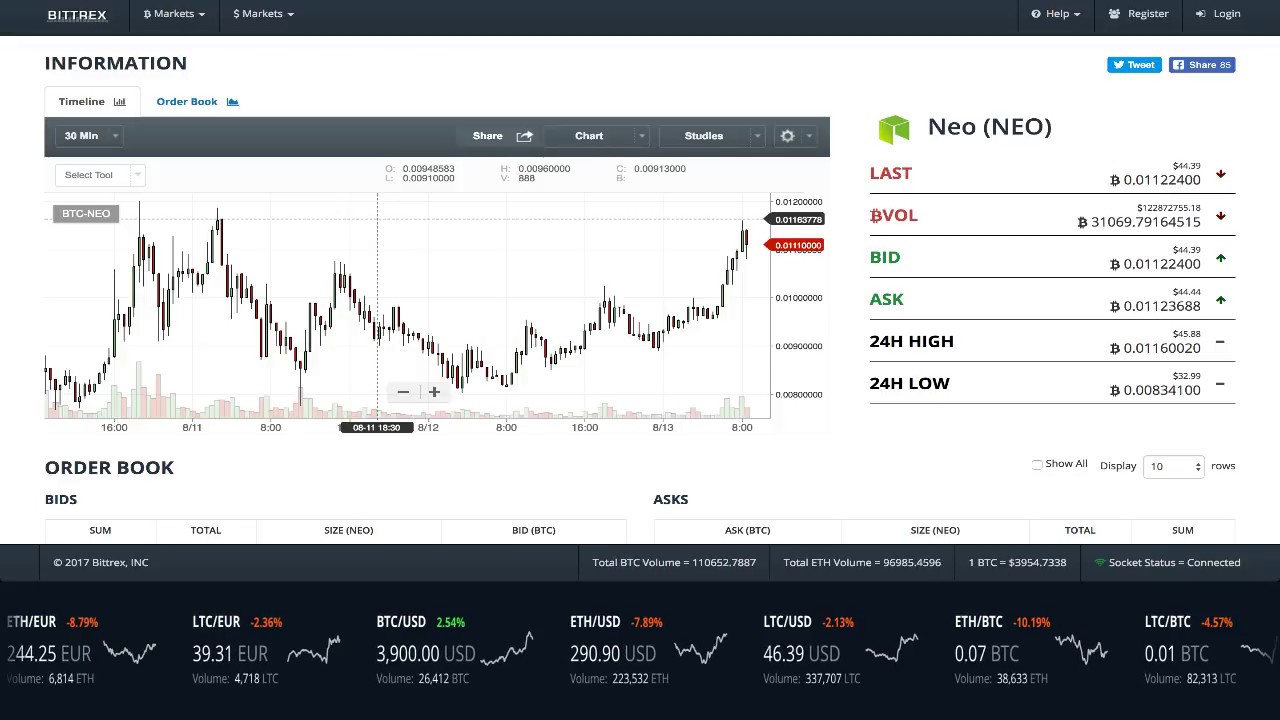
Task: Go to the Login page
Action: coord(1218,14)
